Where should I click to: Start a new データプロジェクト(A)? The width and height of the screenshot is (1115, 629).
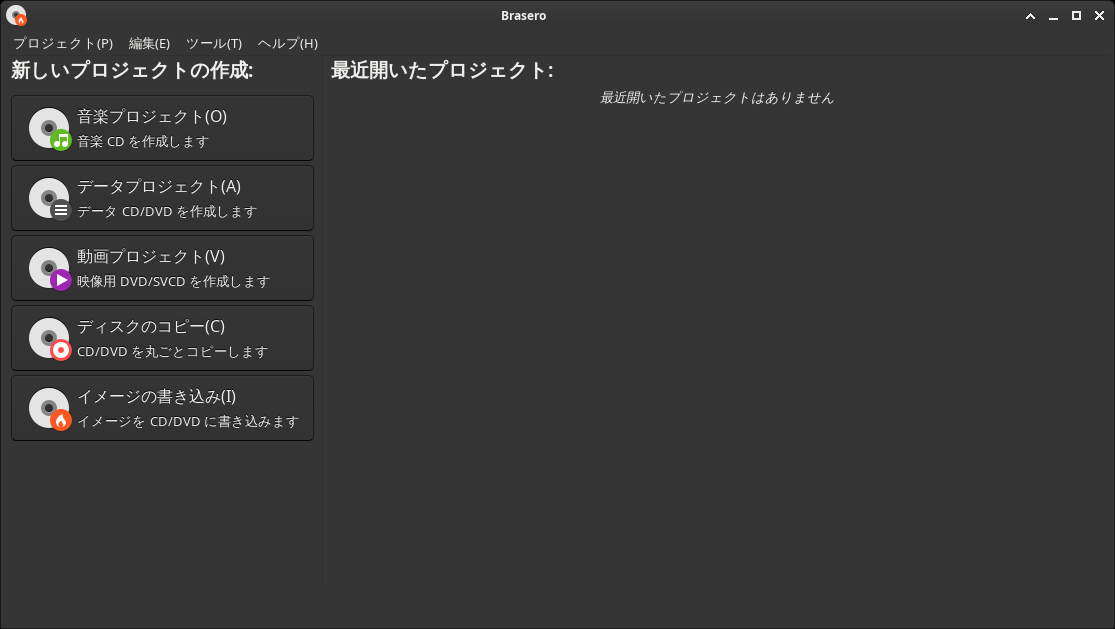coord(162,198)
